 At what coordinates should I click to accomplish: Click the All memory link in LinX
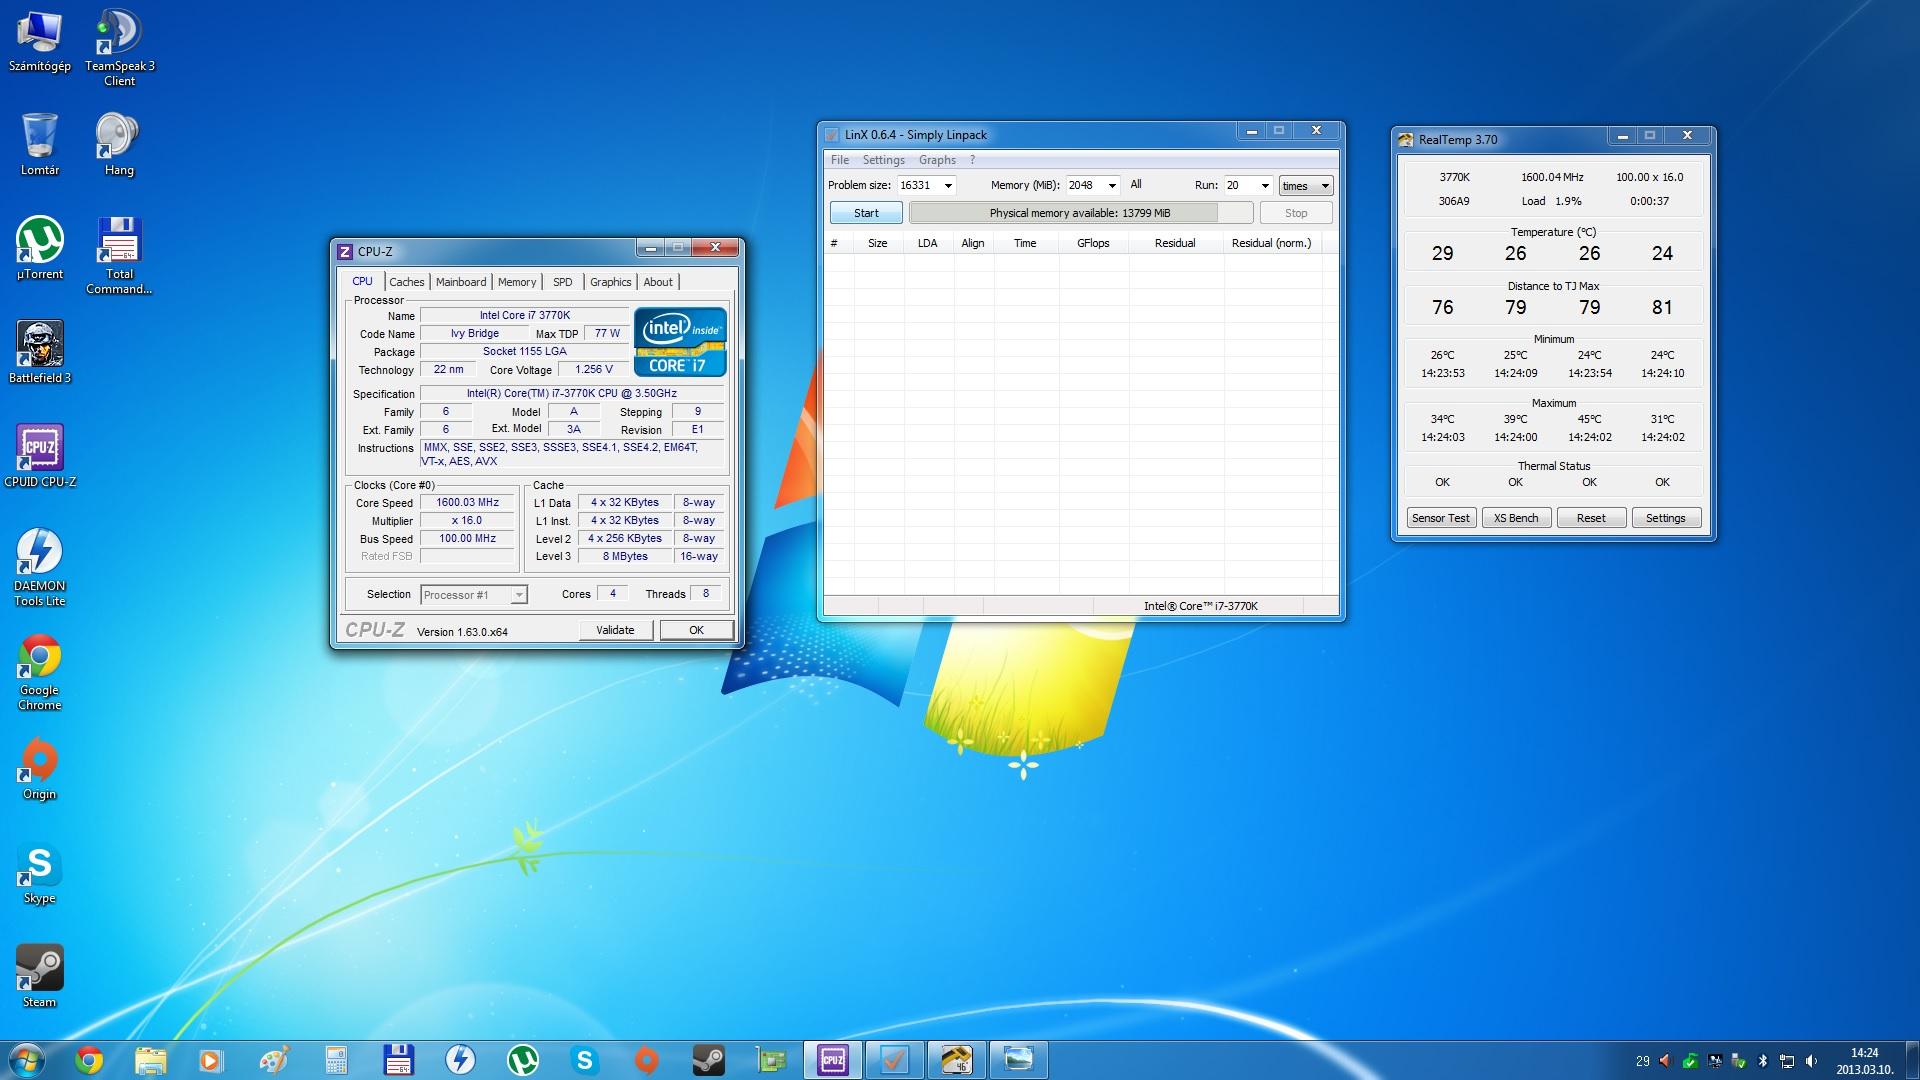1136,185
